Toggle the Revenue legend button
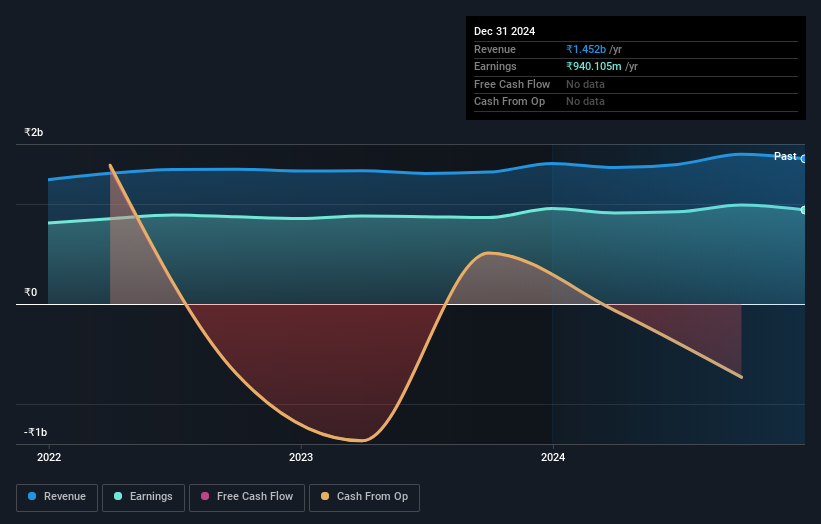 tap(57, 497)
